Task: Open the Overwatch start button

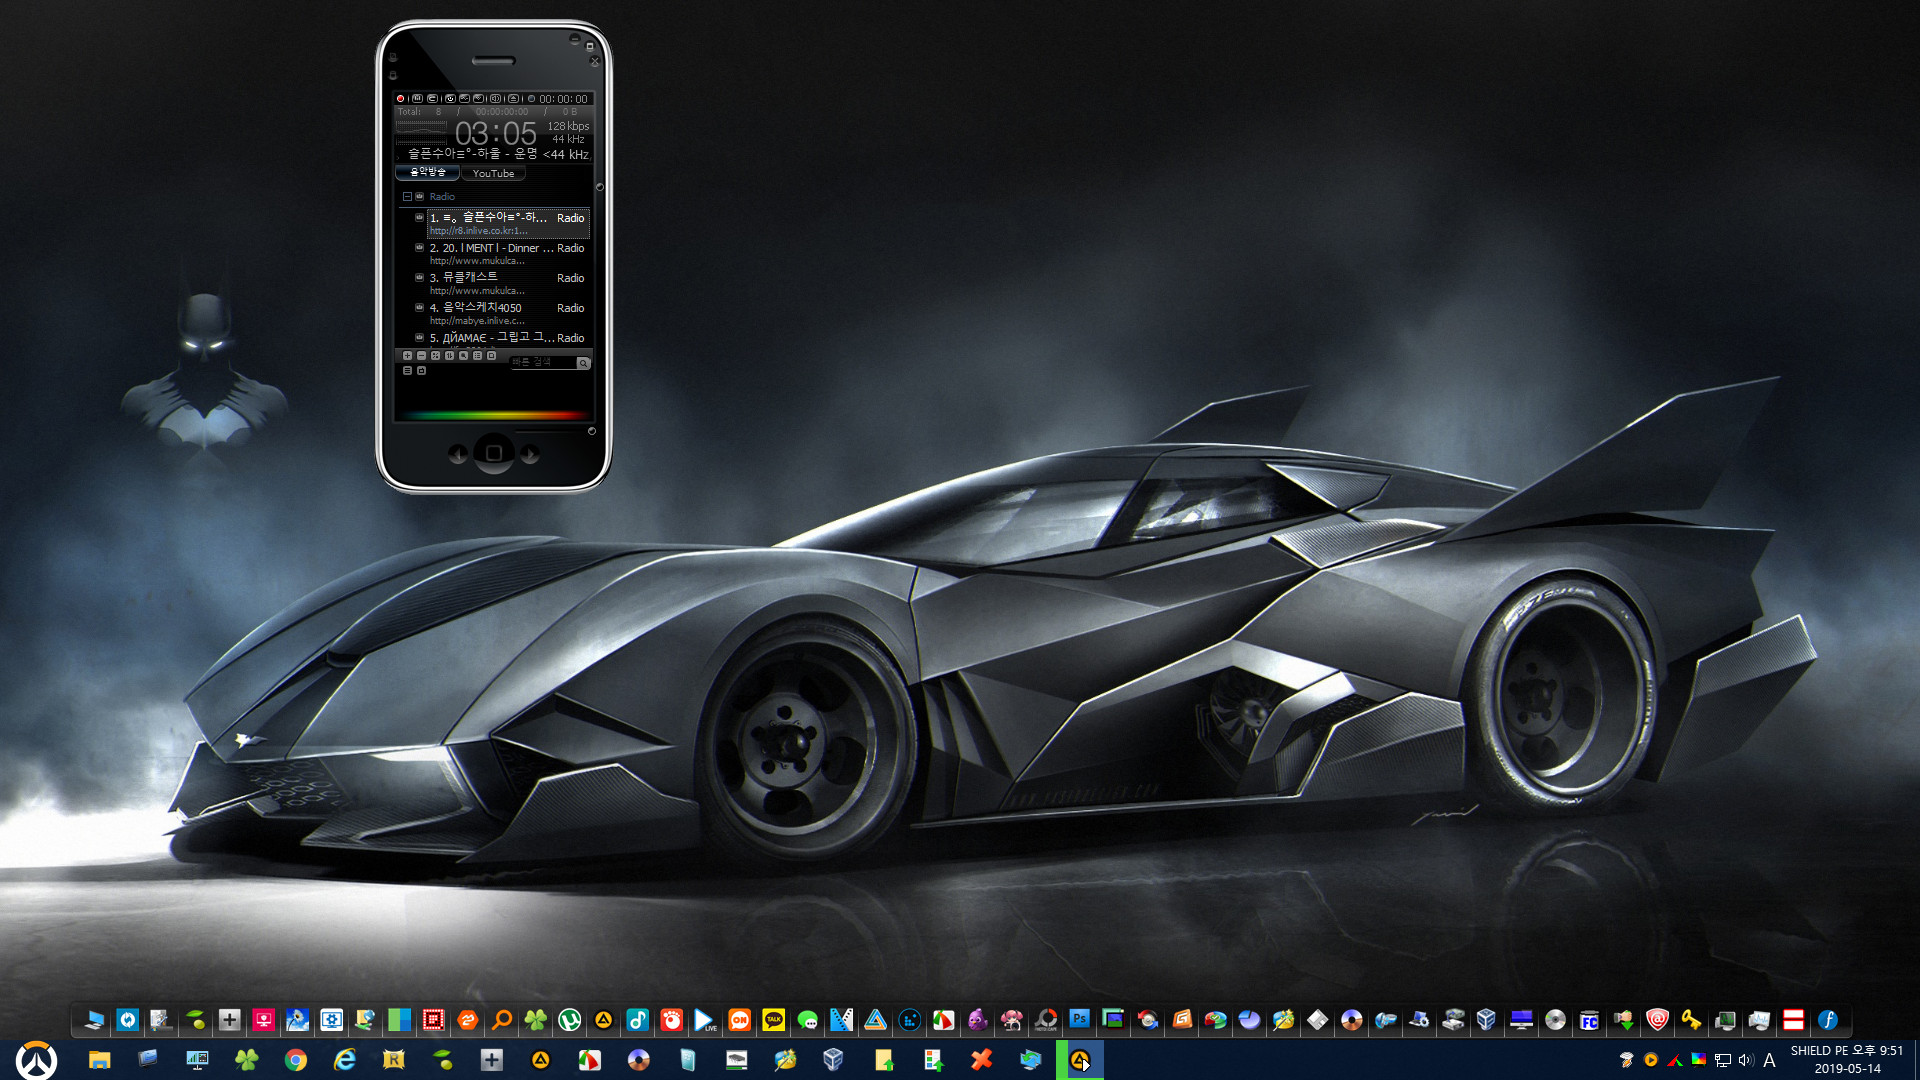Action: pos(36,1060)
